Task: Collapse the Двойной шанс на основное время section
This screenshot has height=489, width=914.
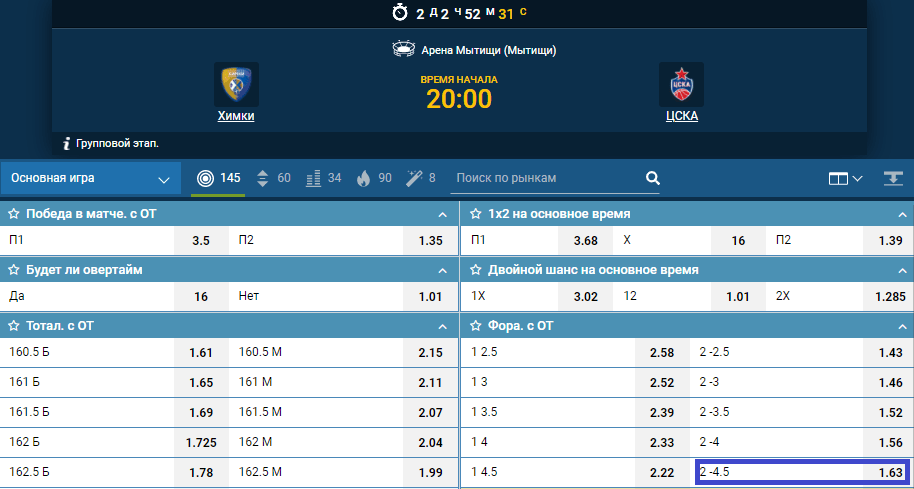Action: pyautogui.click(x=902, y=270)
